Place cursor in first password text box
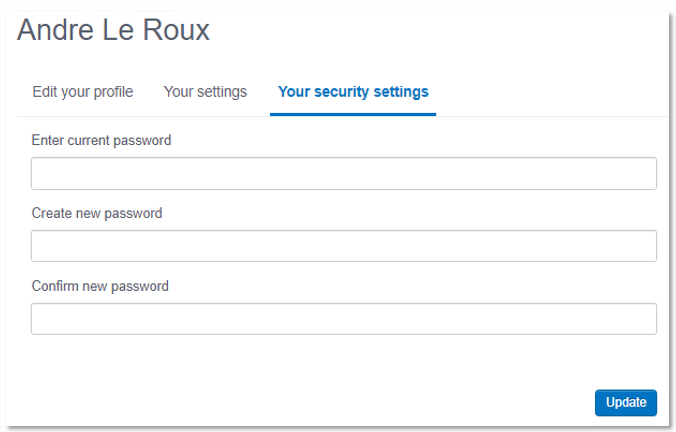 pyautogui.click(x=344, y=173)
